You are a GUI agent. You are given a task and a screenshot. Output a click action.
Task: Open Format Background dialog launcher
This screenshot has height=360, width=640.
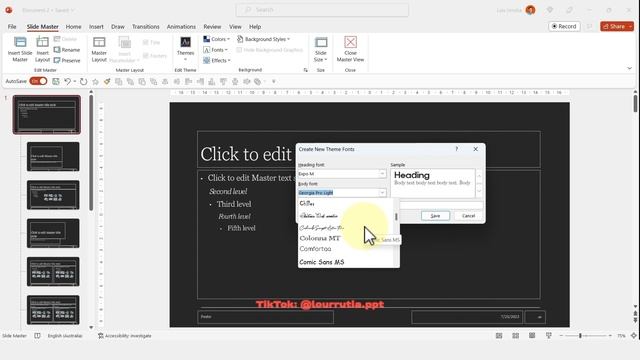[x=305, y=70]
